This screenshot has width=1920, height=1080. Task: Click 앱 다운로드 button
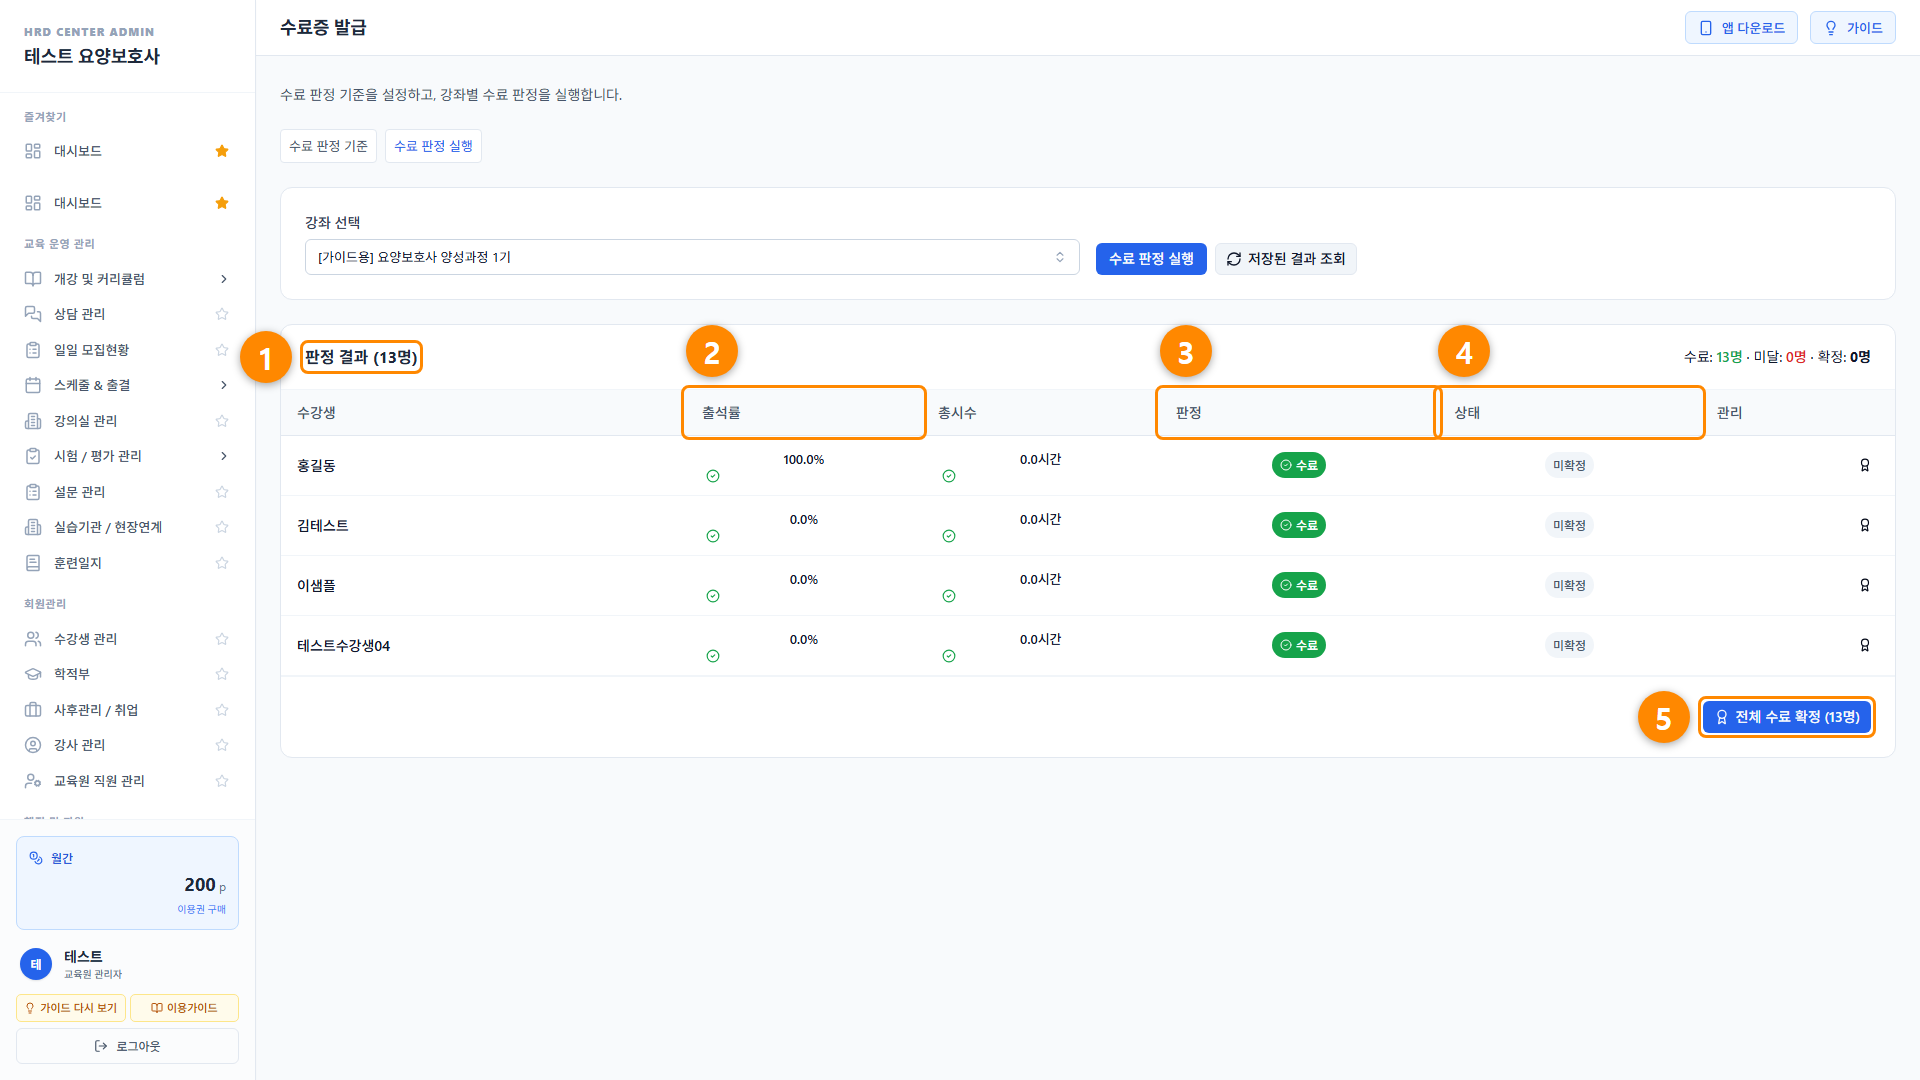pos(1741,28)
